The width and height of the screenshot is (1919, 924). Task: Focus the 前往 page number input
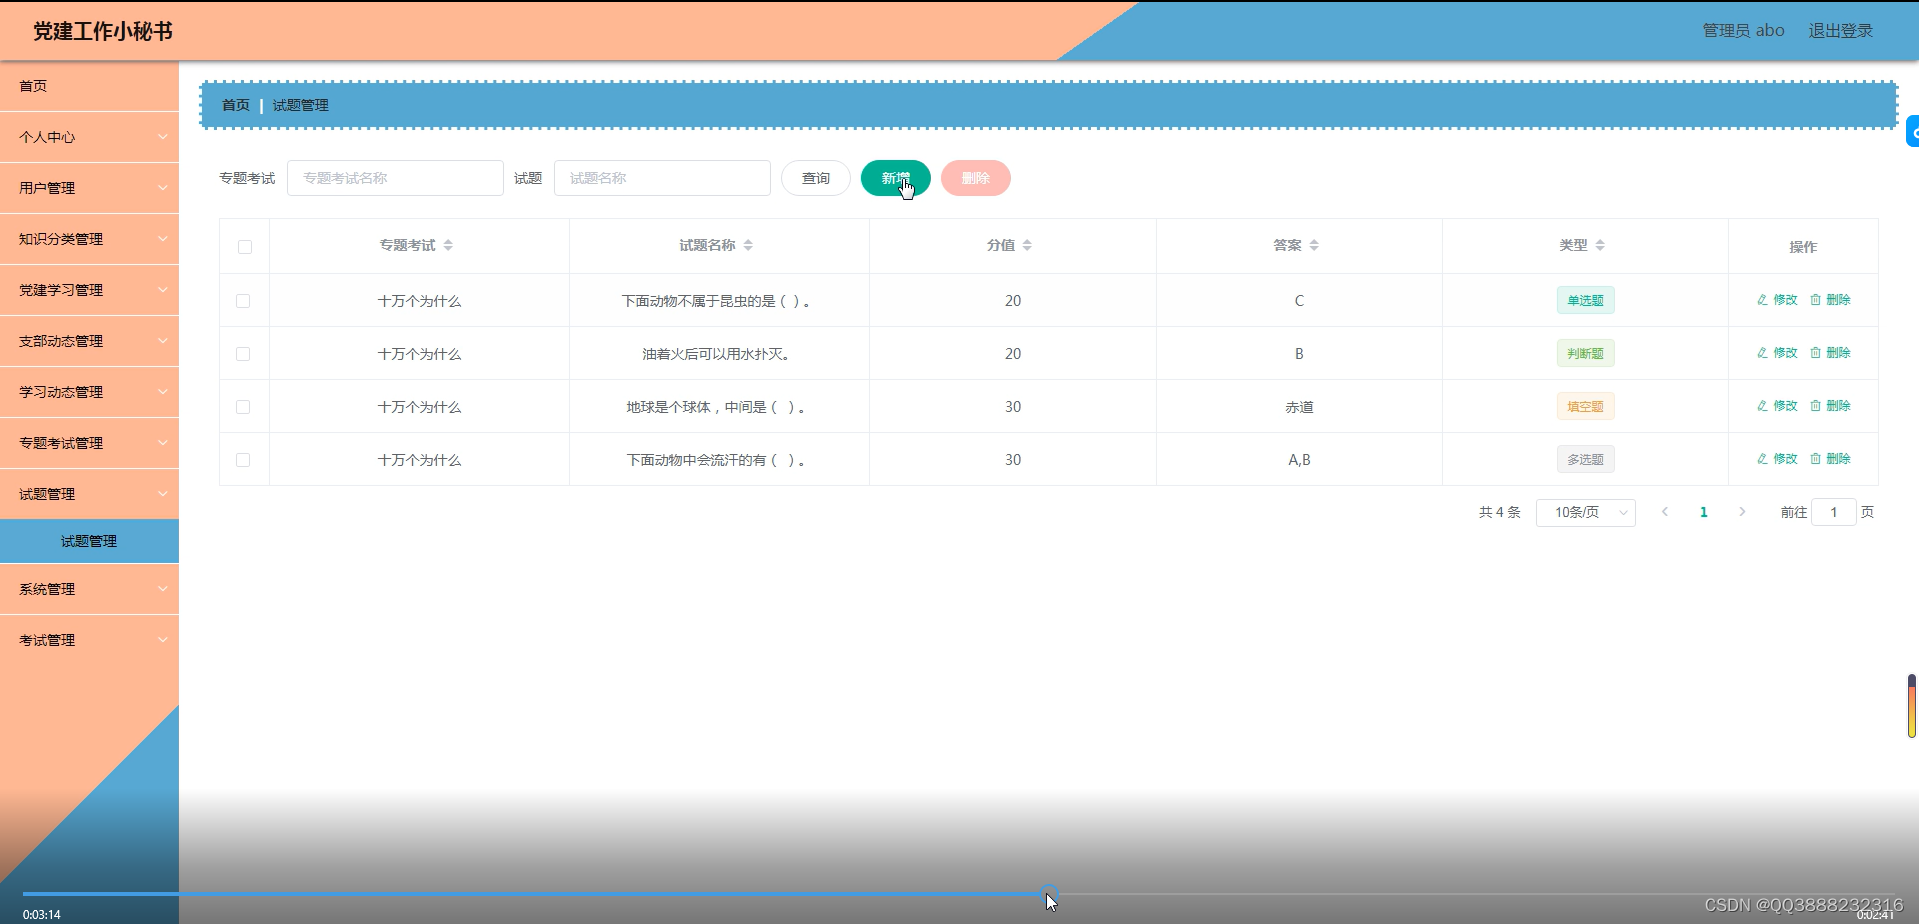(1834, 512)
